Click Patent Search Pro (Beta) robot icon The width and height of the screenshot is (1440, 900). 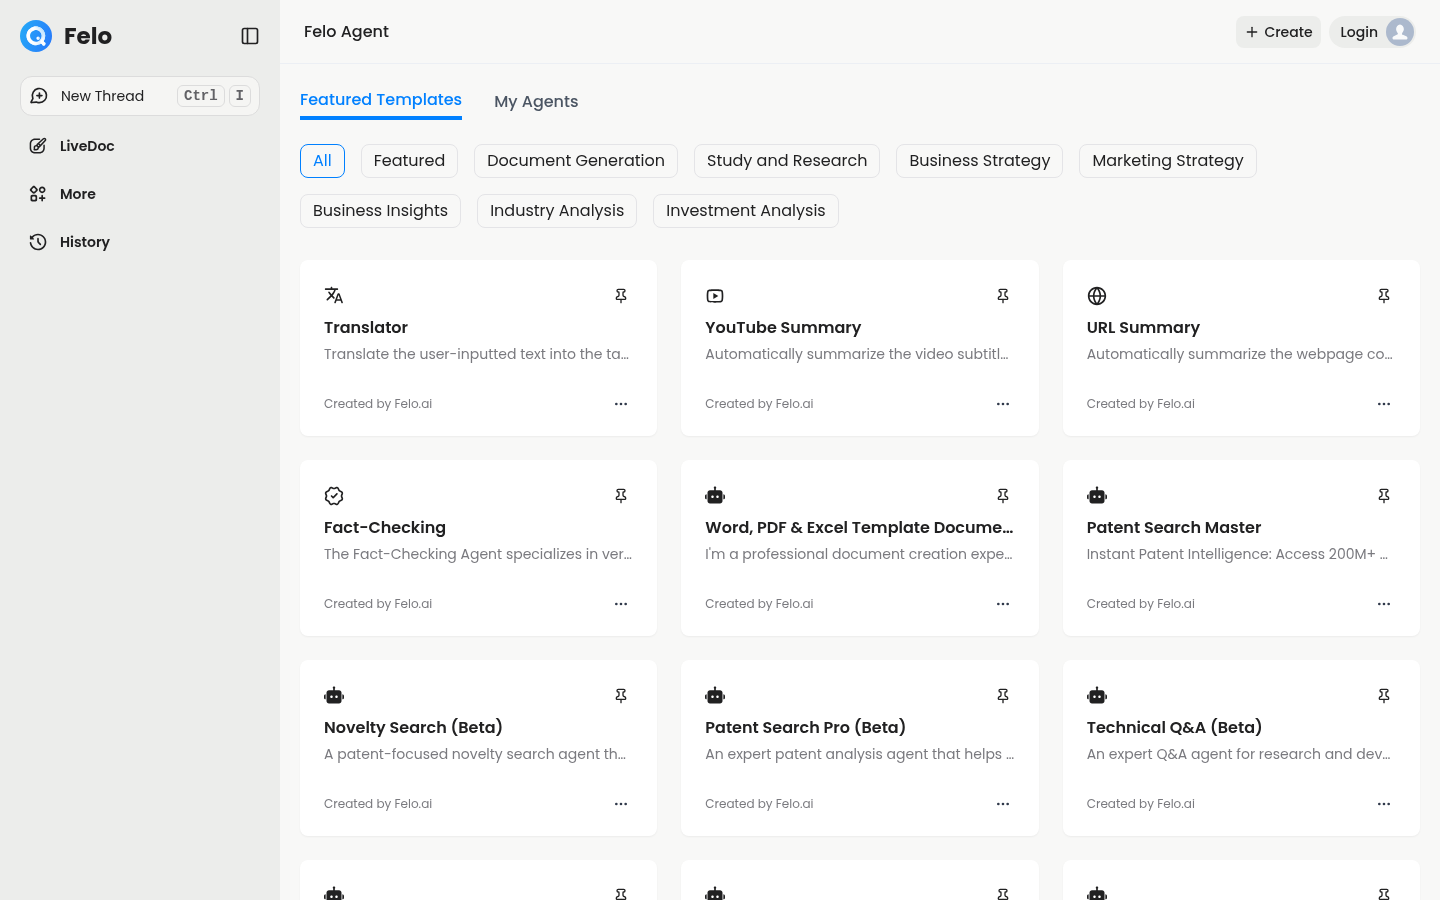(x=715, y=696)
